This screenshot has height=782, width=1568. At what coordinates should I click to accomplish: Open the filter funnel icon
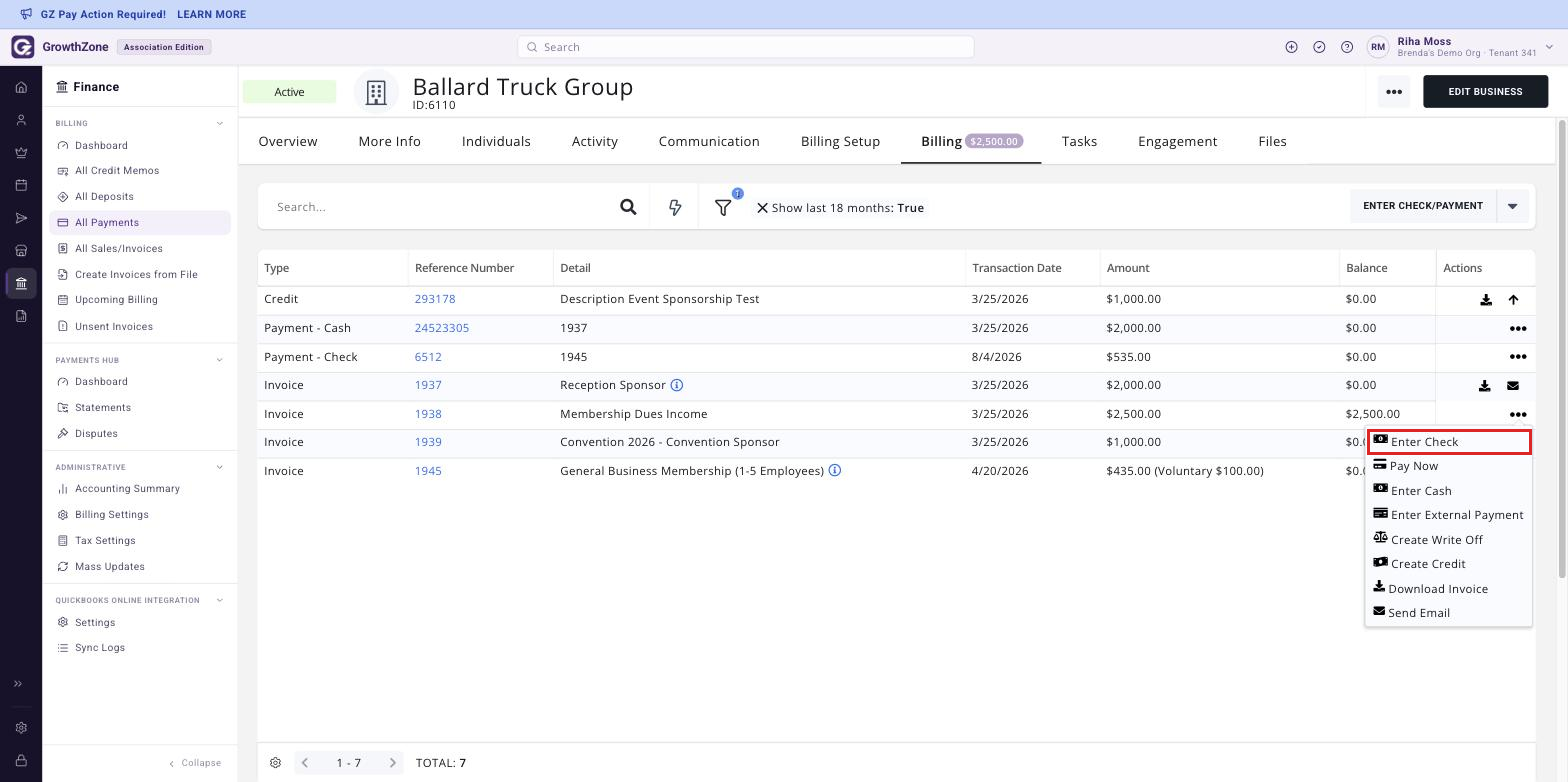pyautogui.click(x=723, y=207)
